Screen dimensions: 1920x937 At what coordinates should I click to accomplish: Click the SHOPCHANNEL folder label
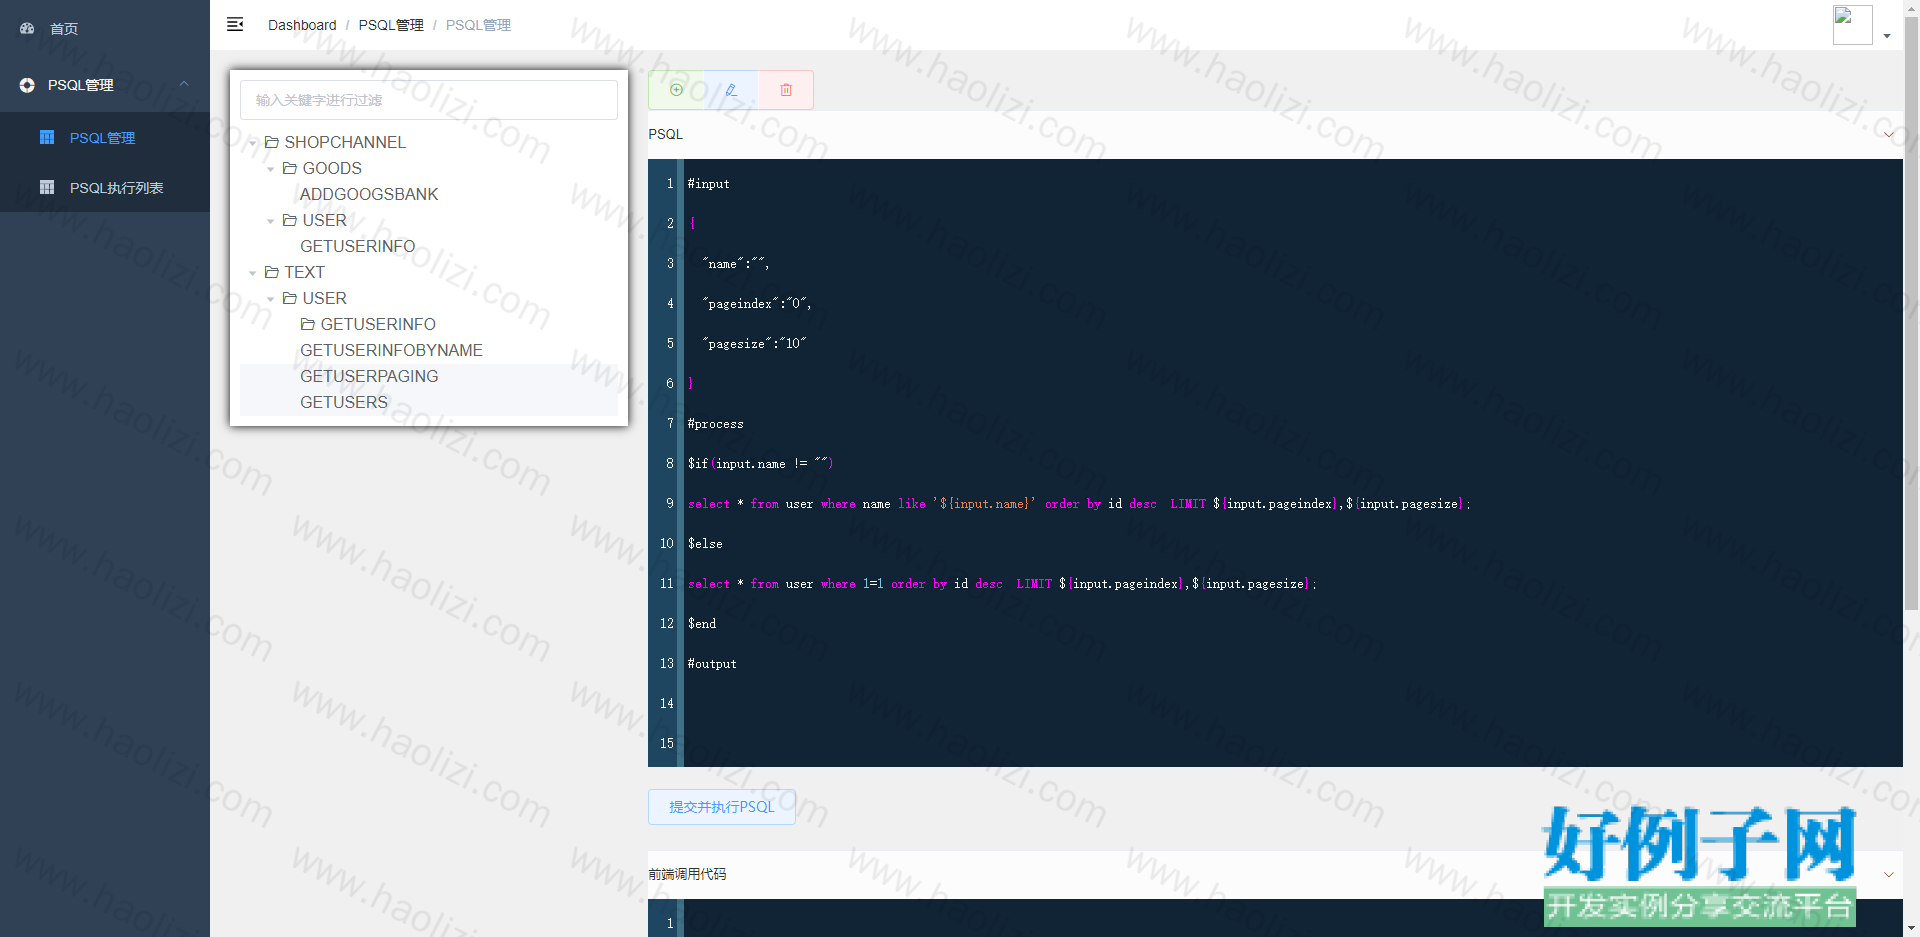coord(345,142)
